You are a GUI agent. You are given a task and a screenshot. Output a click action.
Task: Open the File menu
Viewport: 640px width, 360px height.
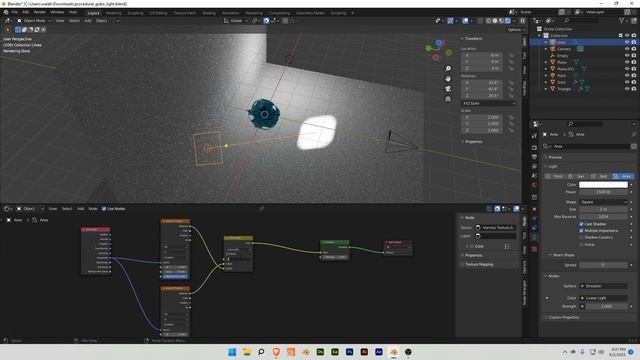tap(15, 13)
